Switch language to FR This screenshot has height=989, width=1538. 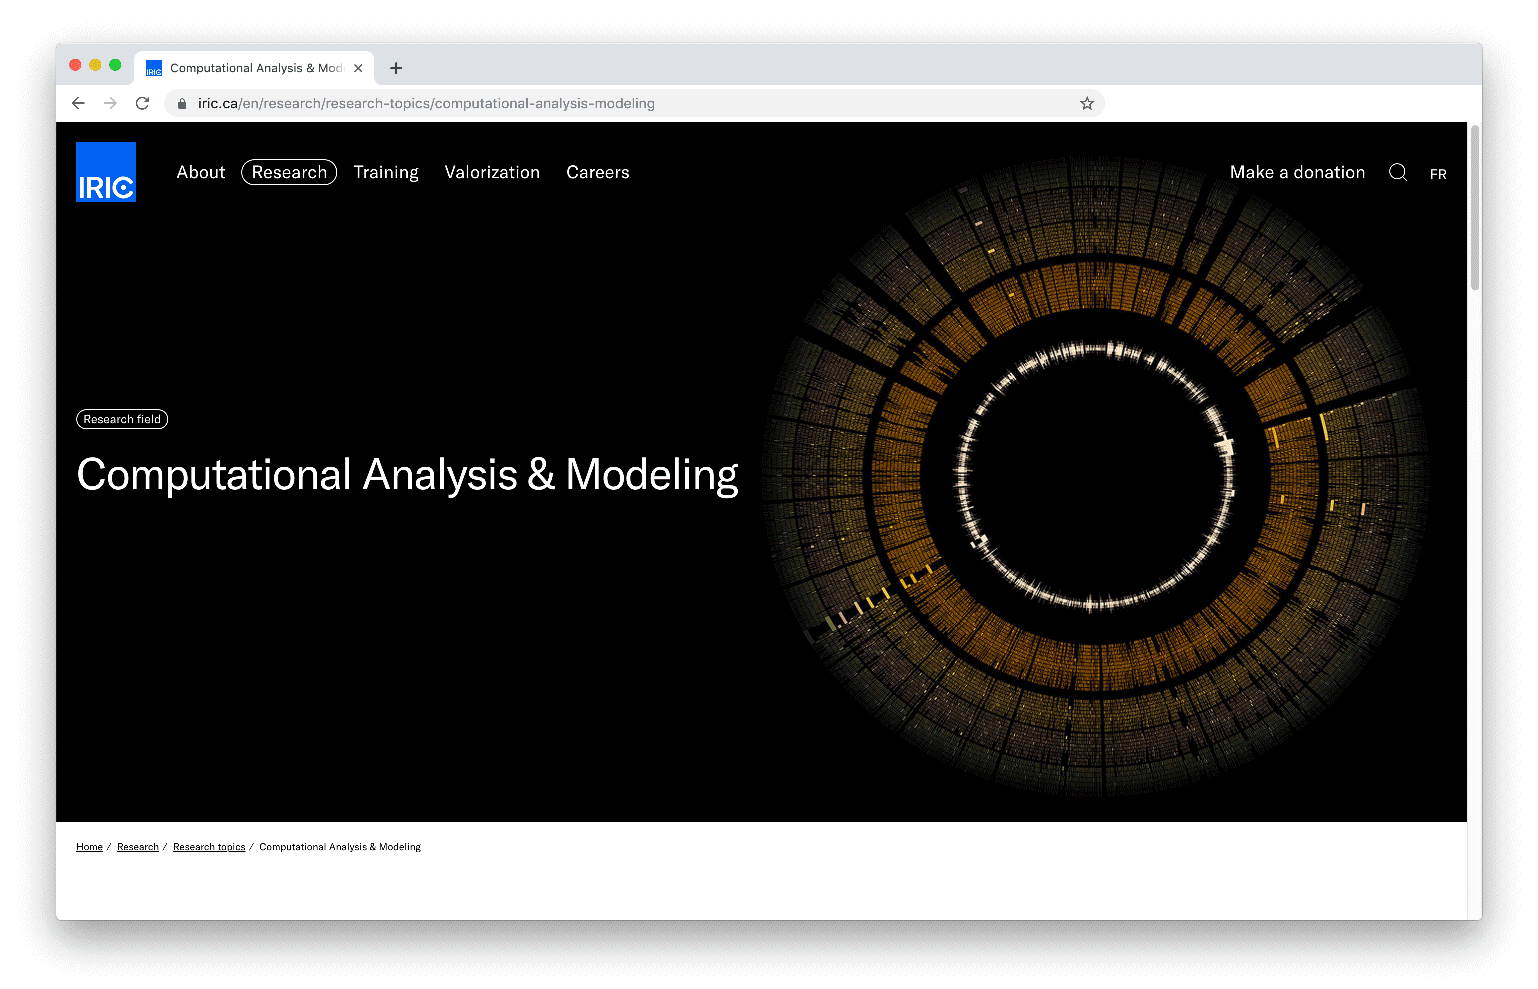point(1438,174)
